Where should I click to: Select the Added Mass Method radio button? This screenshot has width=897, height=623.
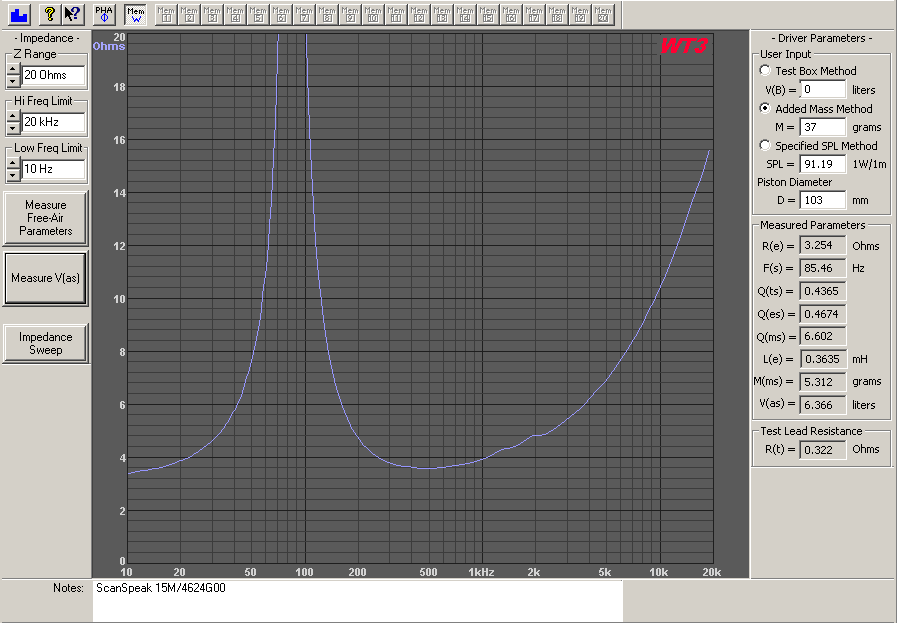[x=765, y=108]
